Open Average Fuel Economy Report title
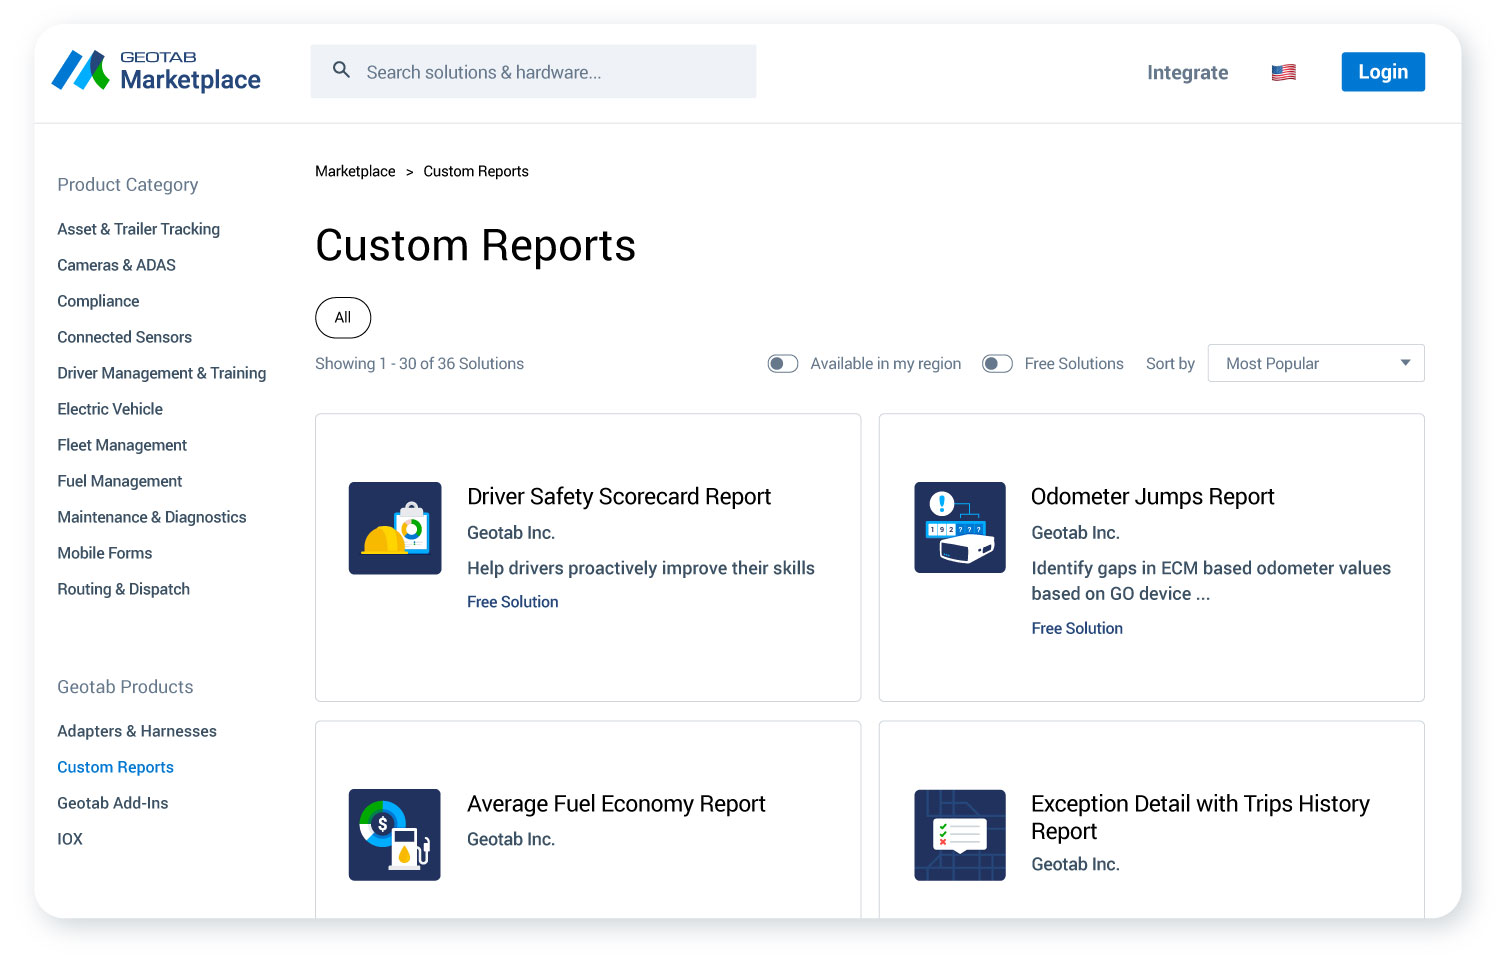Screen dimensions: 1496x963 click(x=616, y=804)
